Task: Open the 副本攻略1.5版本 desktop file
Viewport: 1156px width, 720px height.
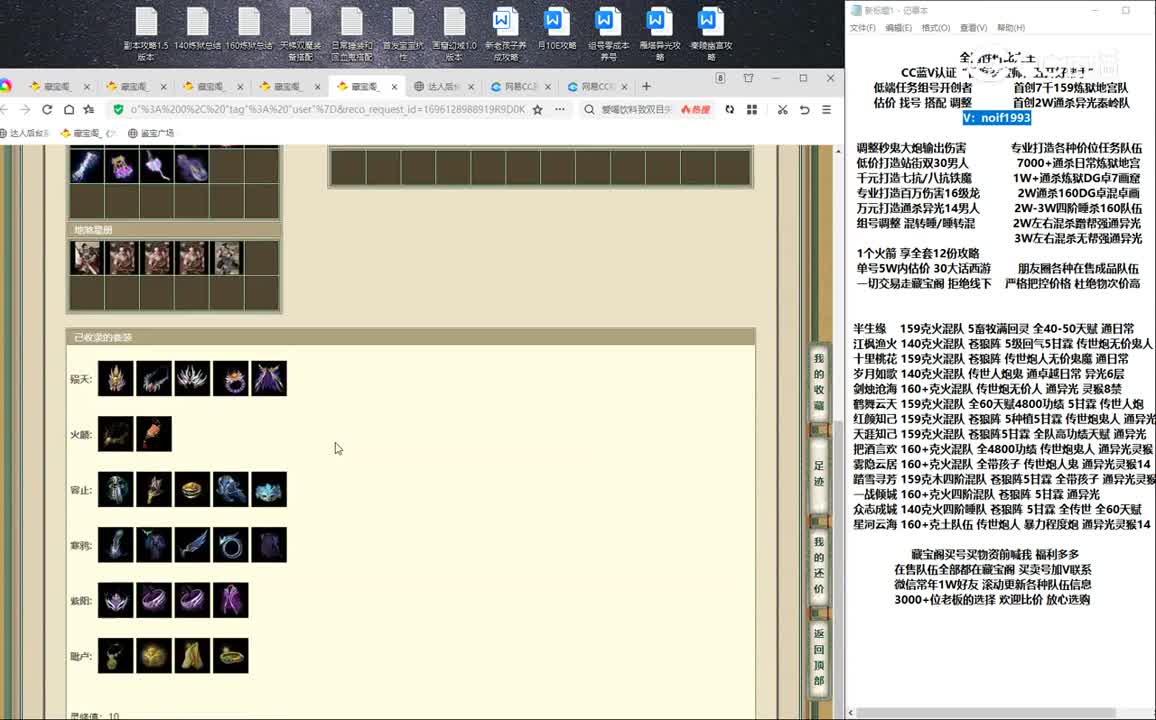Action: pos(146,34)
